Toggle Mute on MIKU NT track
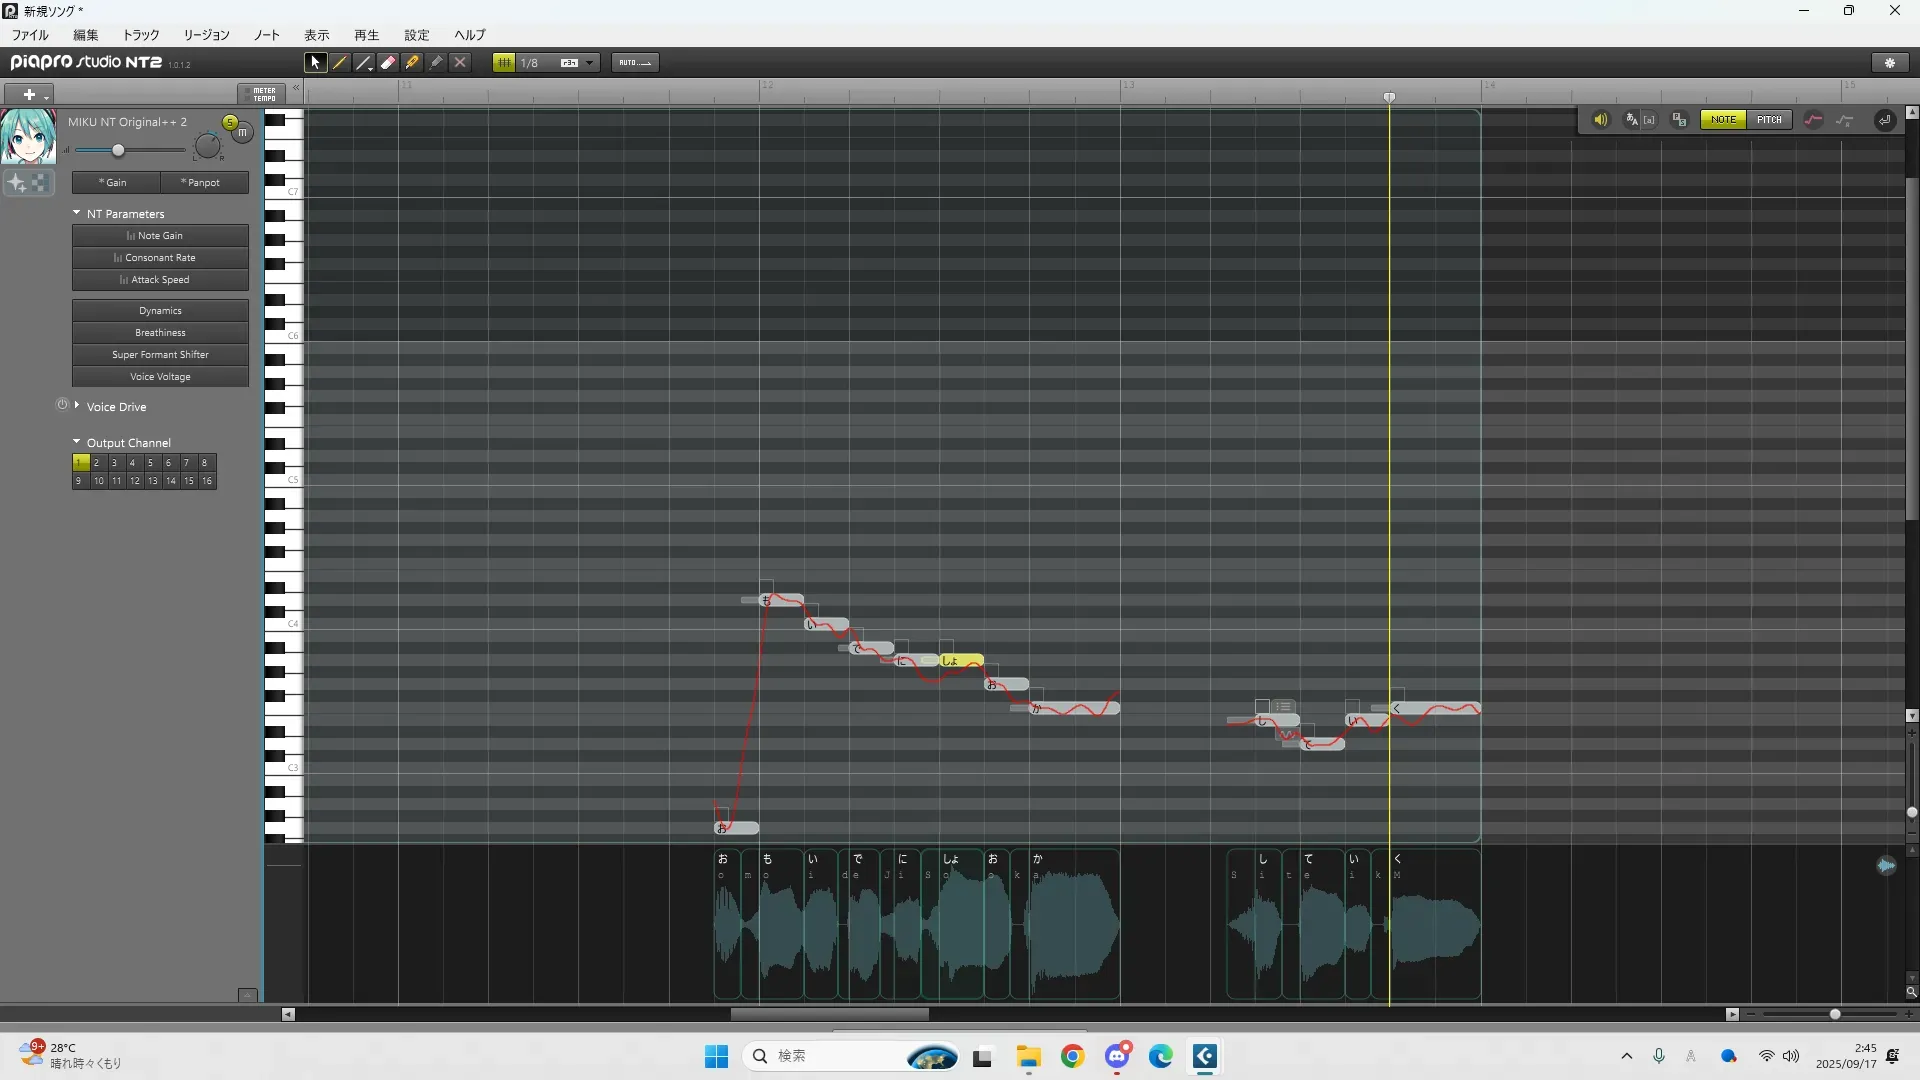Screen dimensions: 1920x1080 [x=243, y=132]
